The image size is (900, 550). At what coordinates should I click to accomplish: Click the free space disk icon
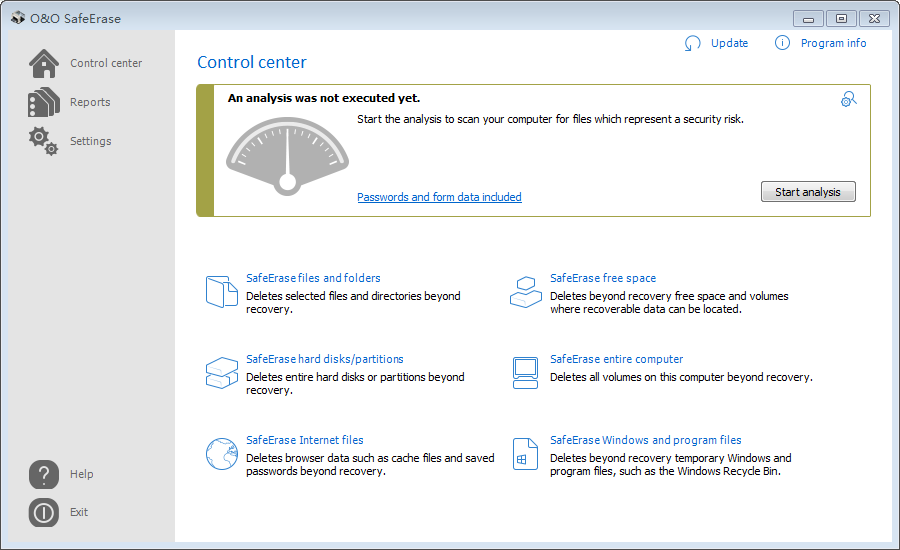[526, 292]
